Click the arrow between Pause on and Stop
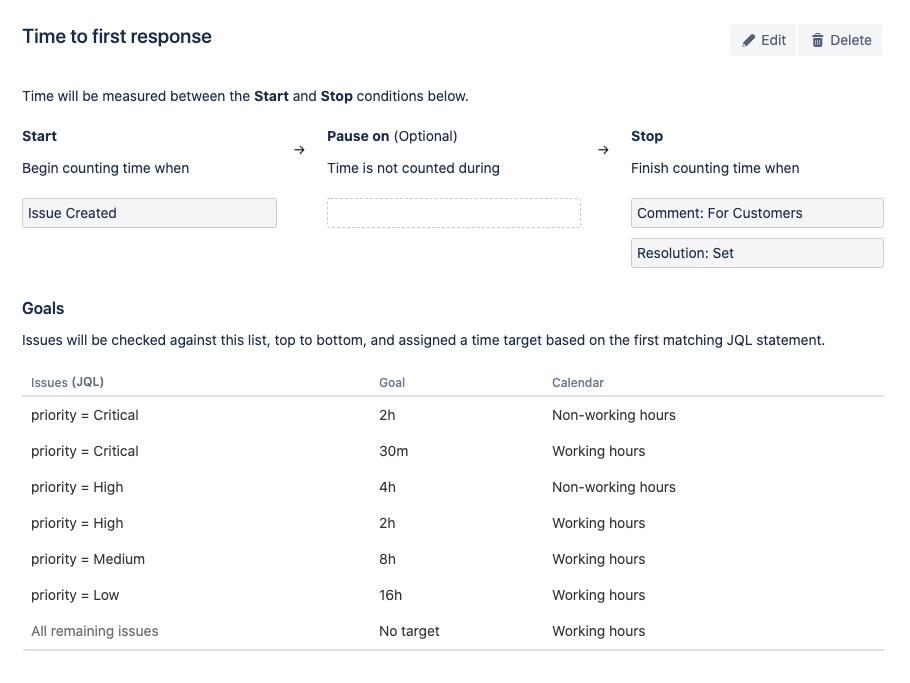Image resolution: width=910 pixels, height=683 pixels. 604,150
